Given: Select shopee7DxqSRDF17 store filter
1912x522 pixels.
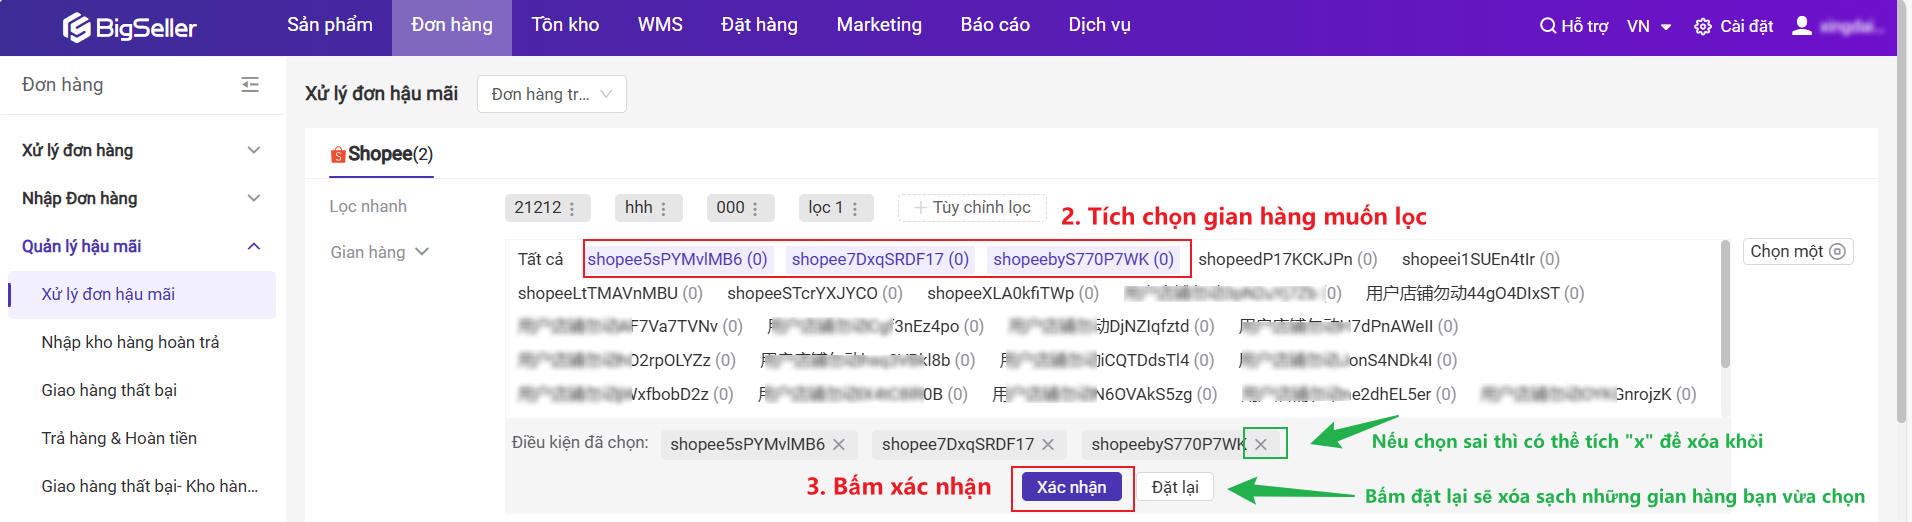Looking at the screenshot, I should (879, 259).
